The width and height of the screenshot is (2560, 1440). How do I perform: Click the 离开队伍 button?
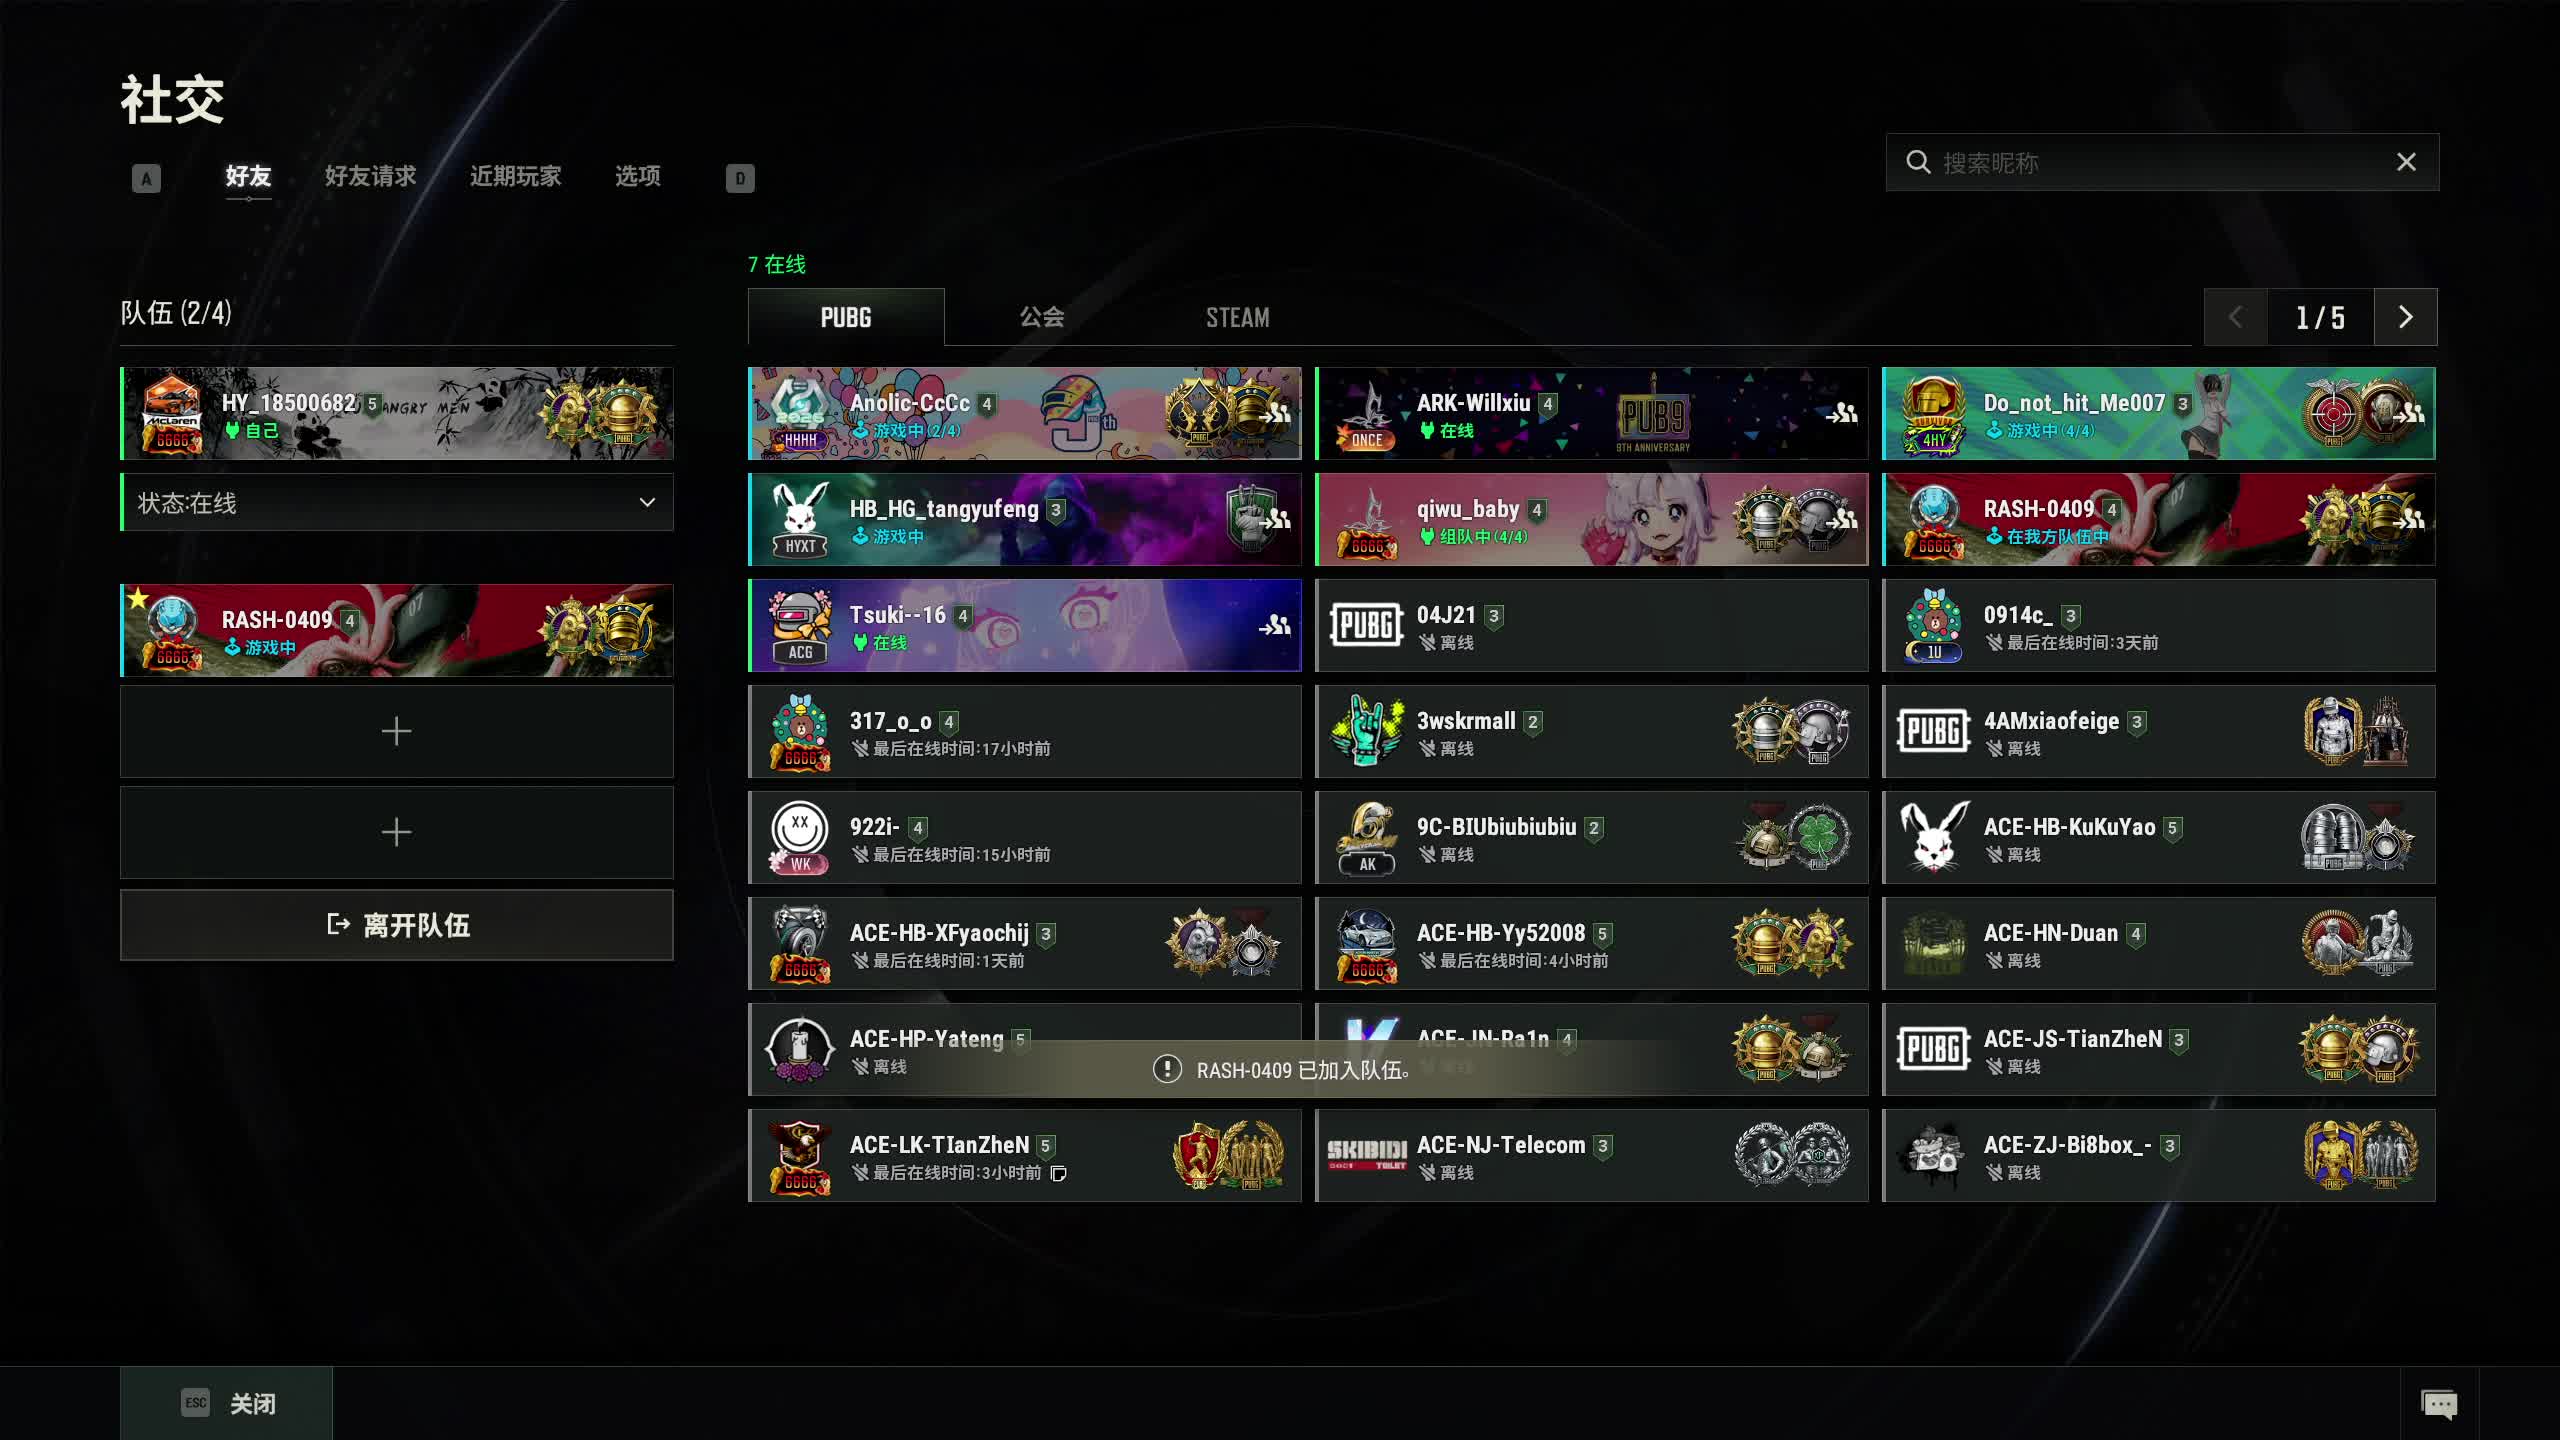pyautogui.click(x=397, y=925)
